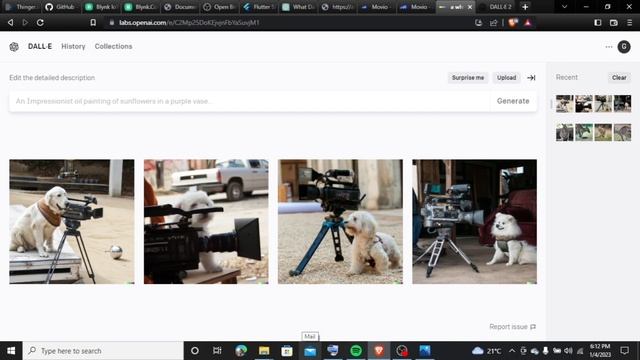The image size is (640, 360).
Task: Open Task View on the taskbar
Action: point(217,351)
